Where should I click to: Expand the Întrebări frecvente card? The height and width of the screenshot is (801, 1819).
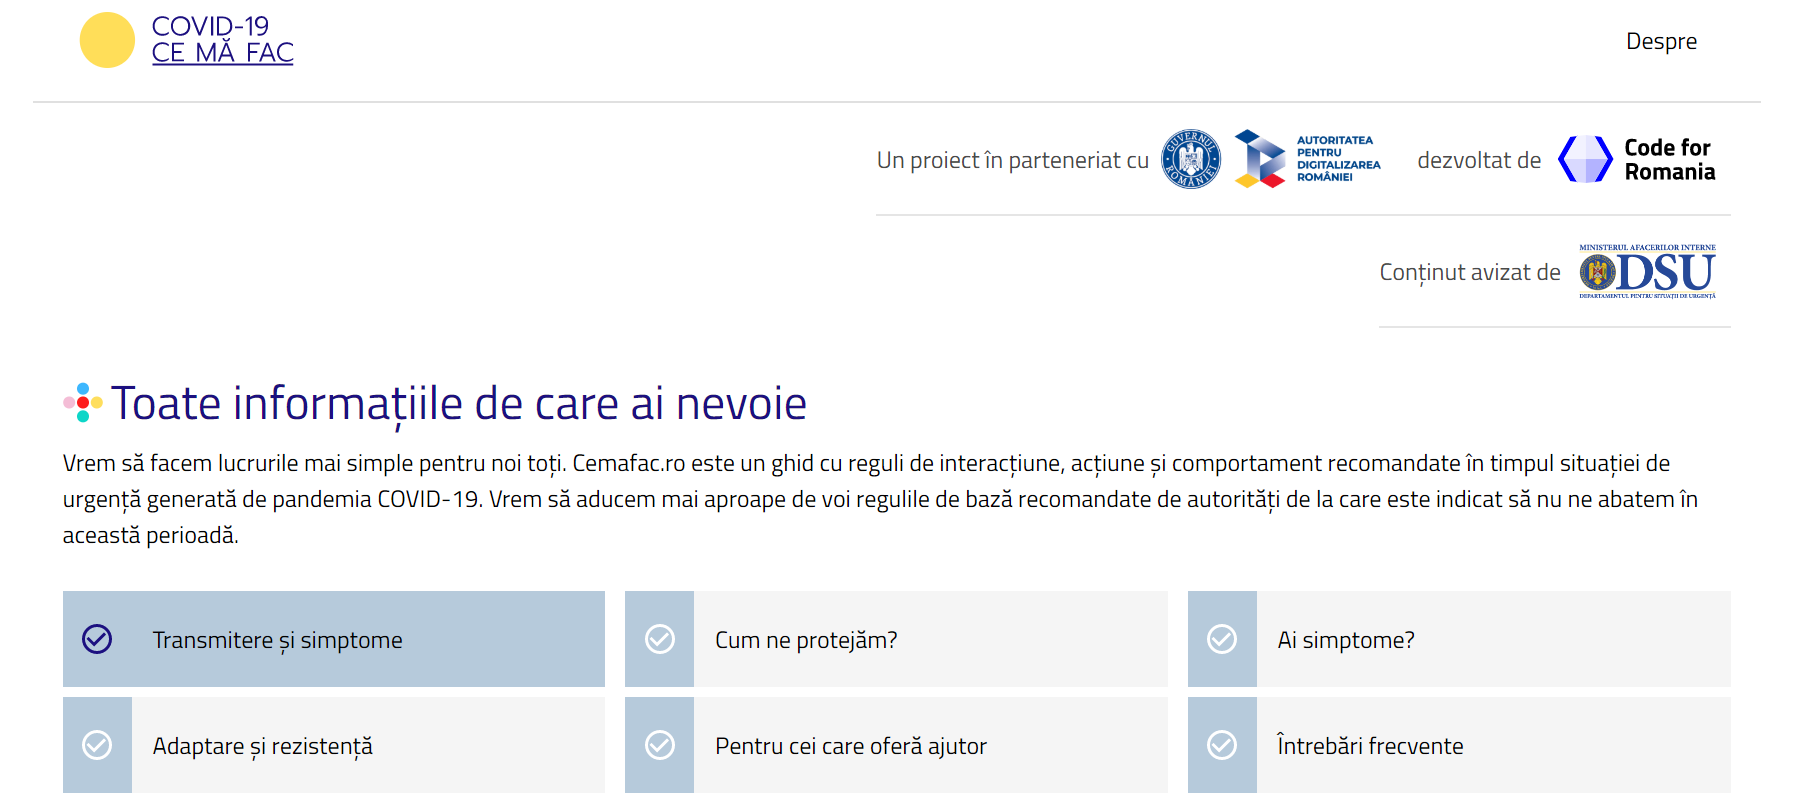pyautogui.click(x=1459, y=745)
